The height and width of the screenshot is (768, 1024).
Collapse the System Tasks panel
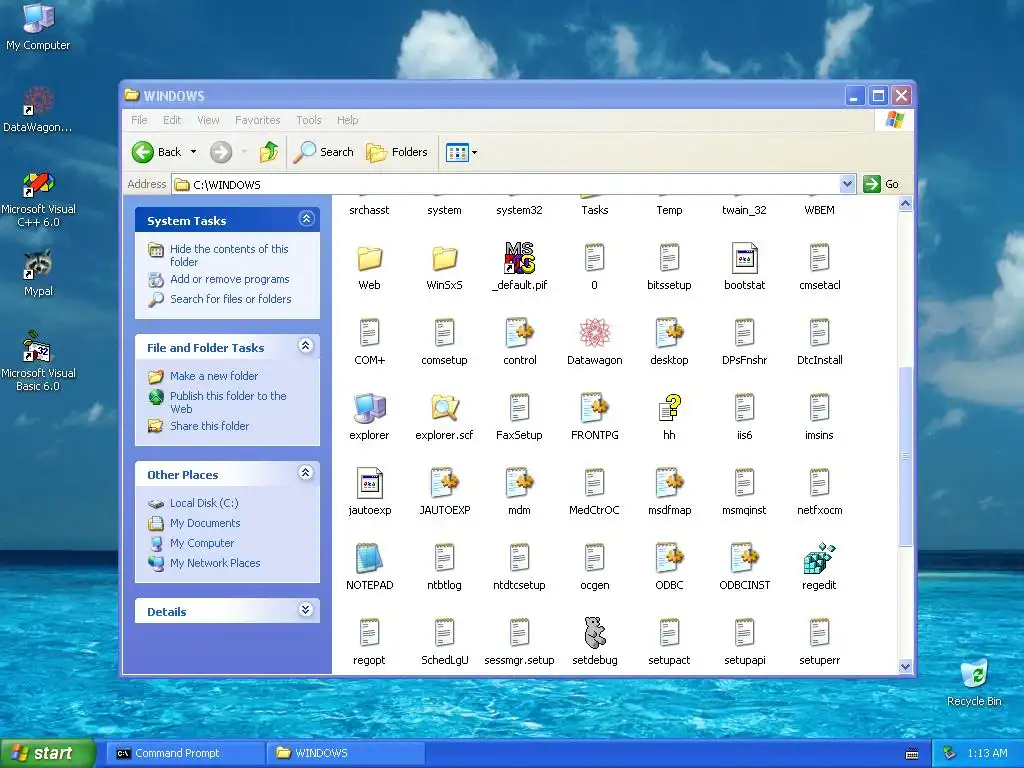coord(306,219)
